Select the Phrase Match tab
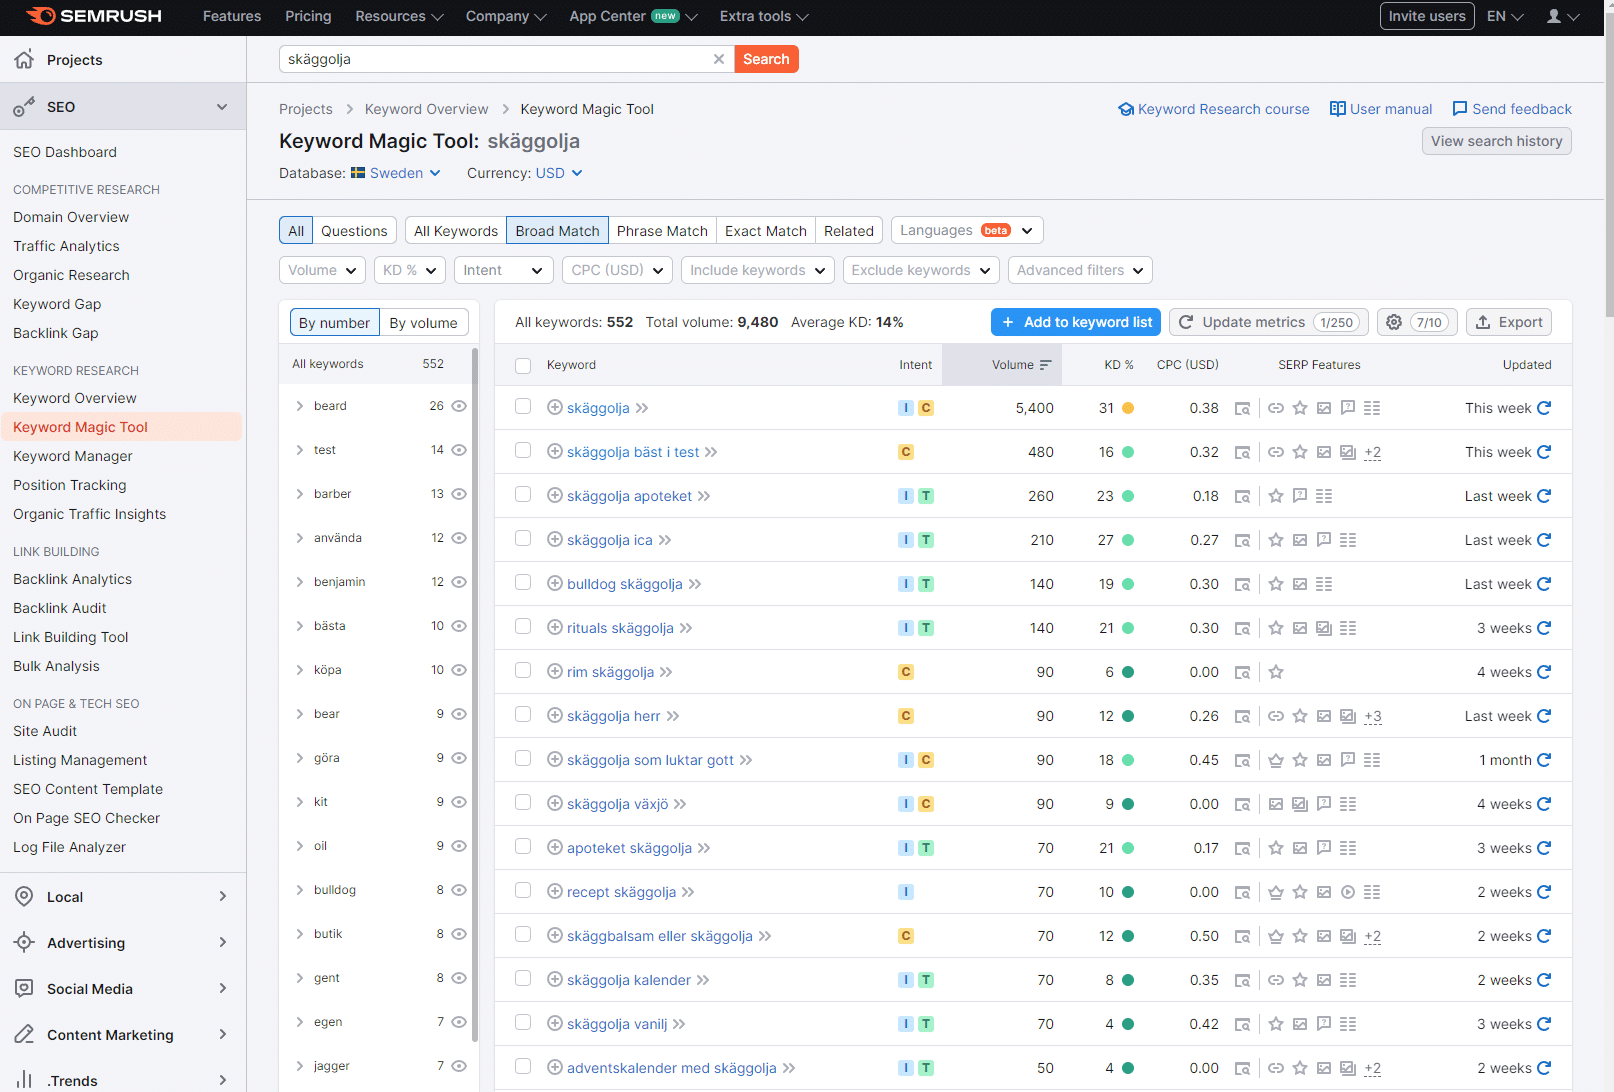 coord(662,231)
